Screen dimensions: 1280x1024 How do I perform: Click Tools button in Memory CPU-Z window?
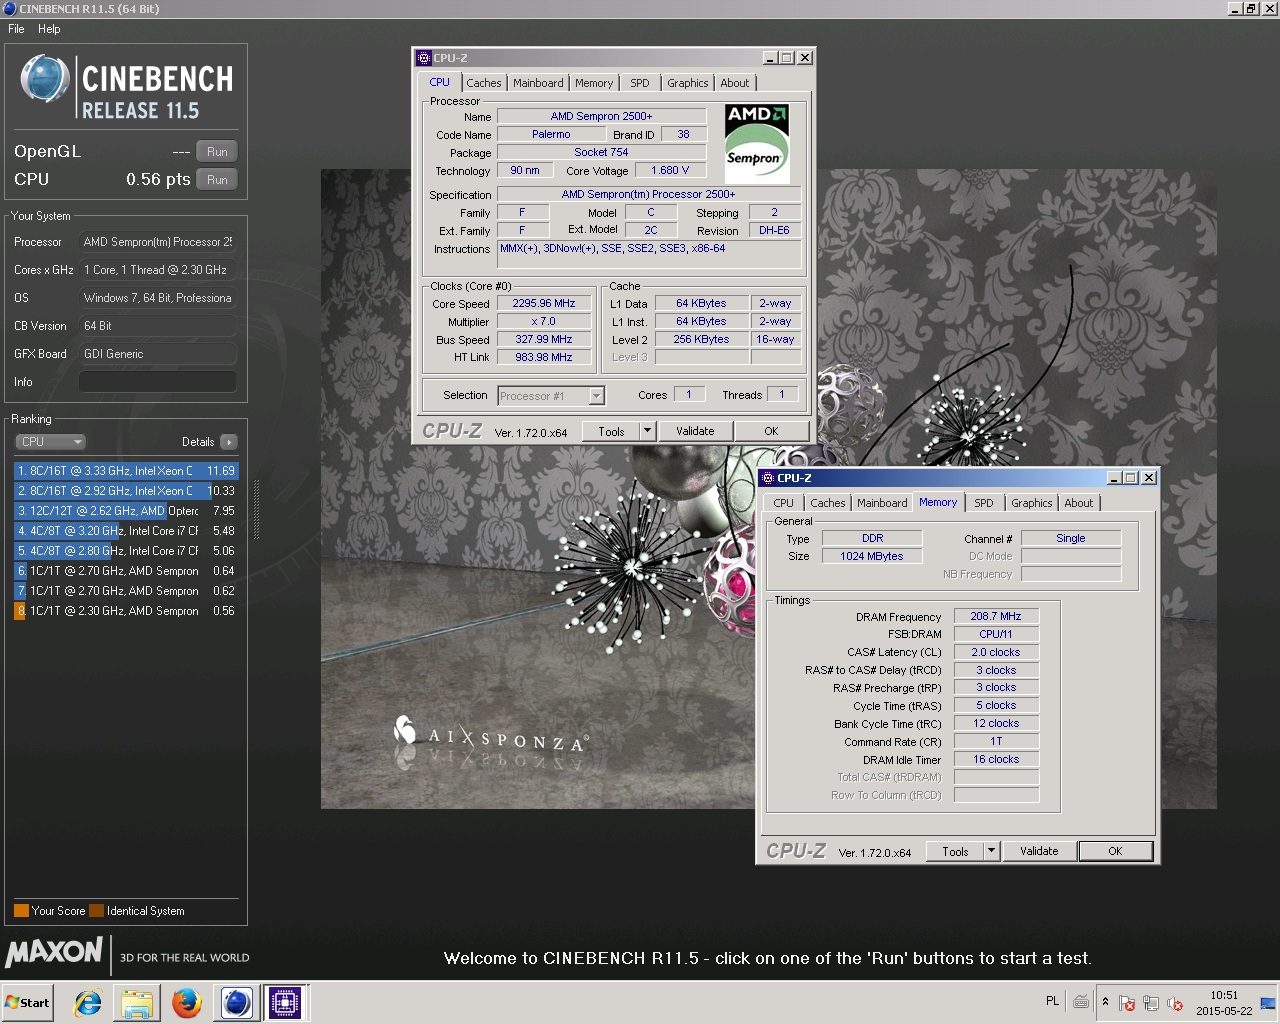pyautogui.click(x=955, y=852)
